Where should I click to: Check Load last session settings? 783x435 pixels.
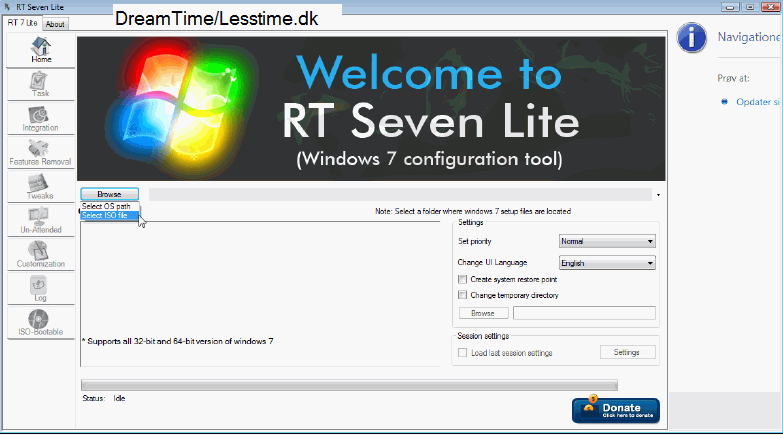coord(462,353)
